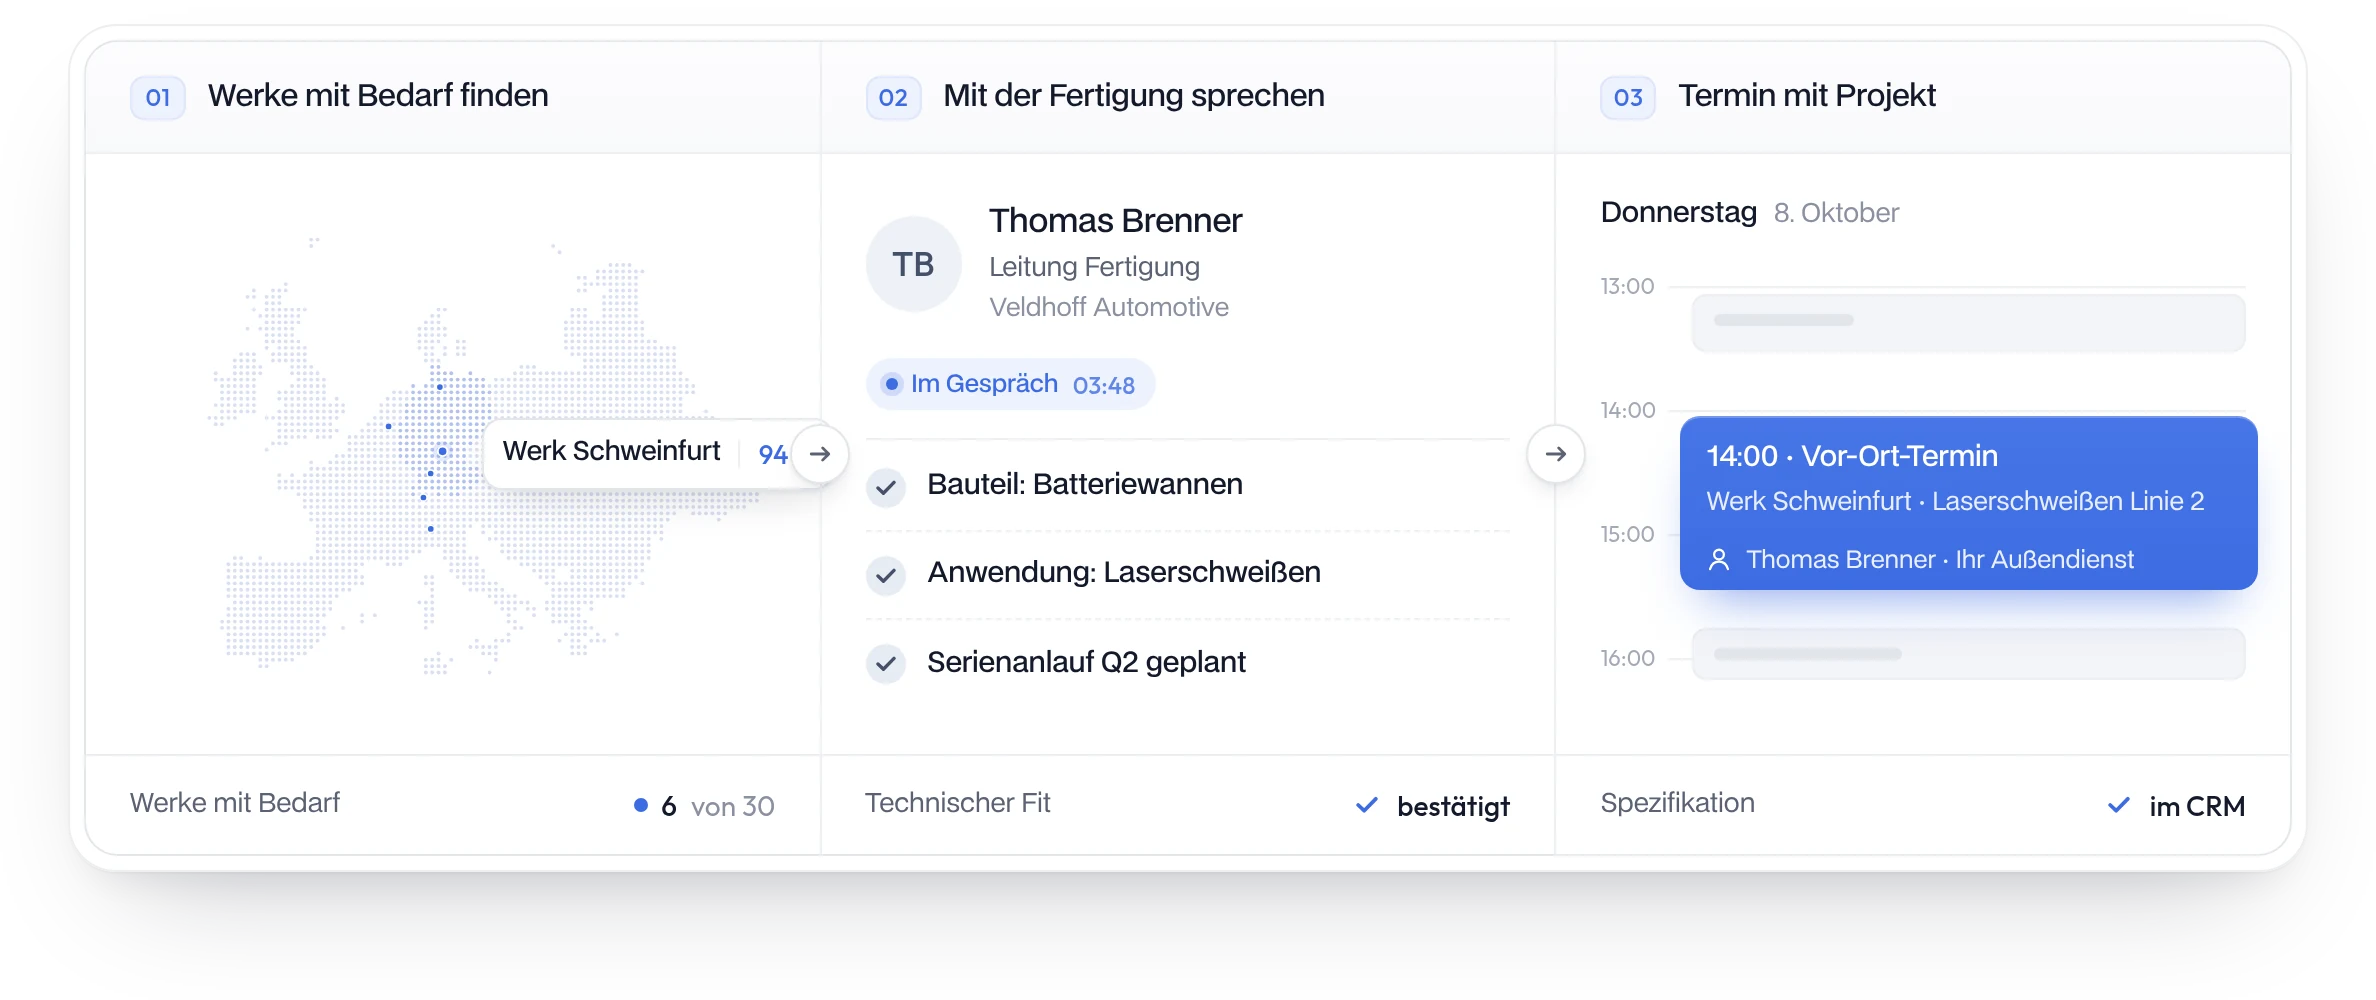Click the 13:00 time label
This screenshot has height=1000, width=2376.
pyautogui.click(x=1627, y=286)
